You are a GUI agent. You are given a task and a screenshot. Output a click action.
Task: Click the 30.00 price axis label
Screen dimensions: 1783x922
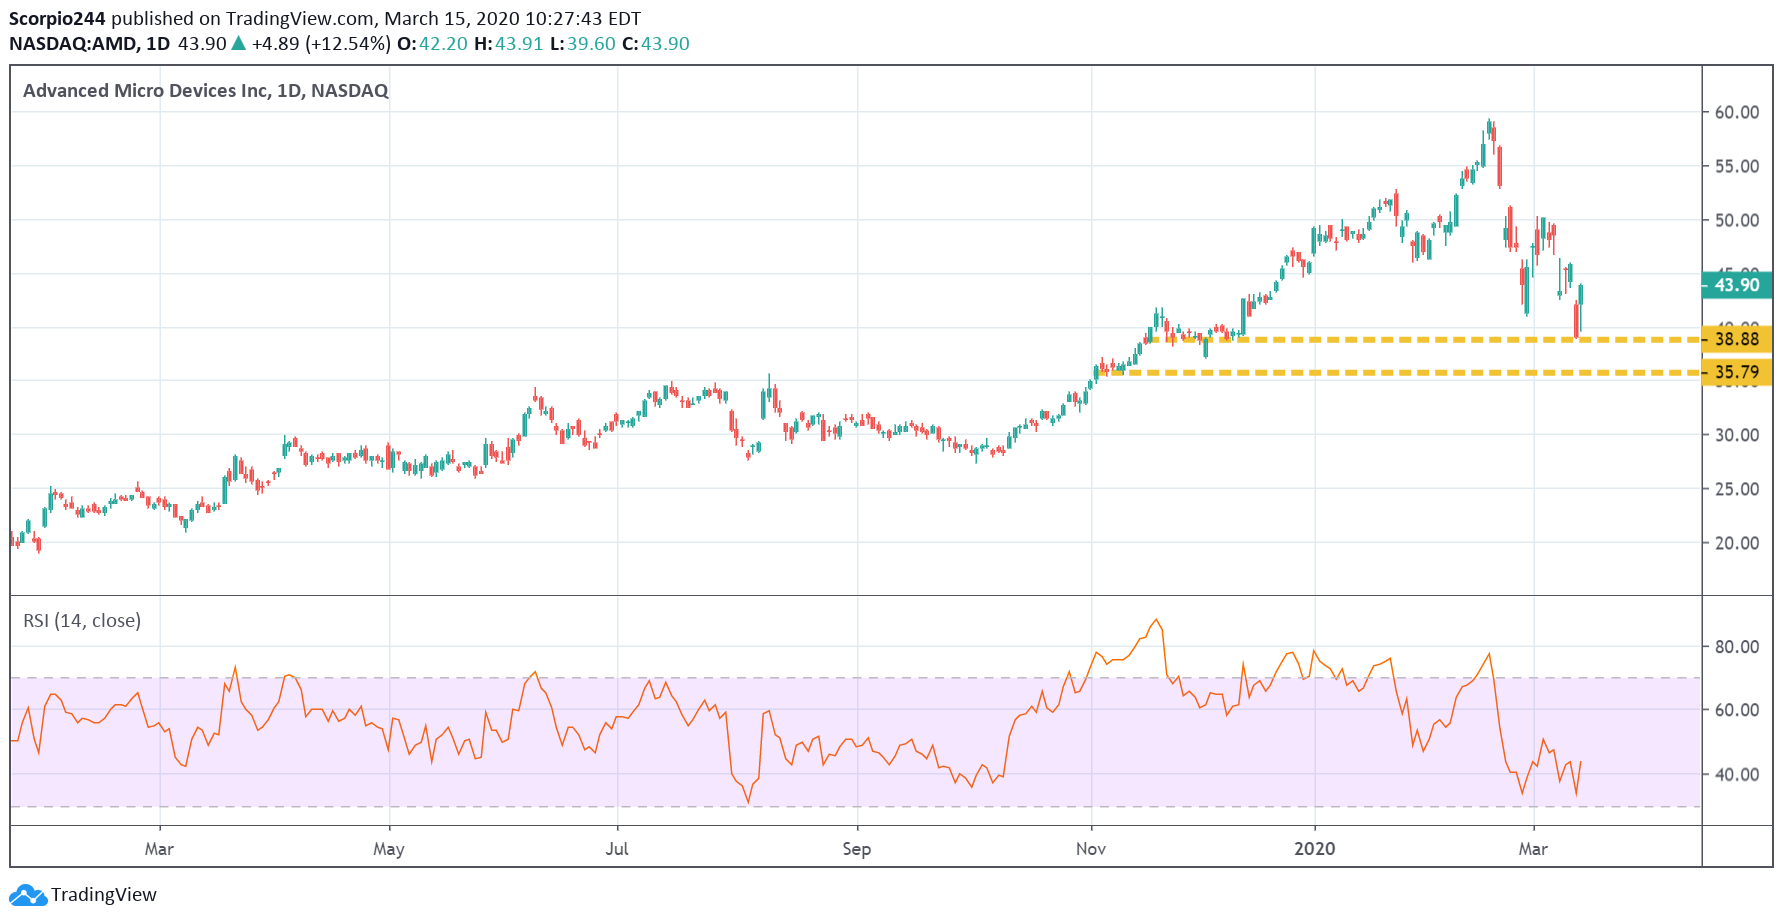pyautogui.click(x=1737, y=435)
